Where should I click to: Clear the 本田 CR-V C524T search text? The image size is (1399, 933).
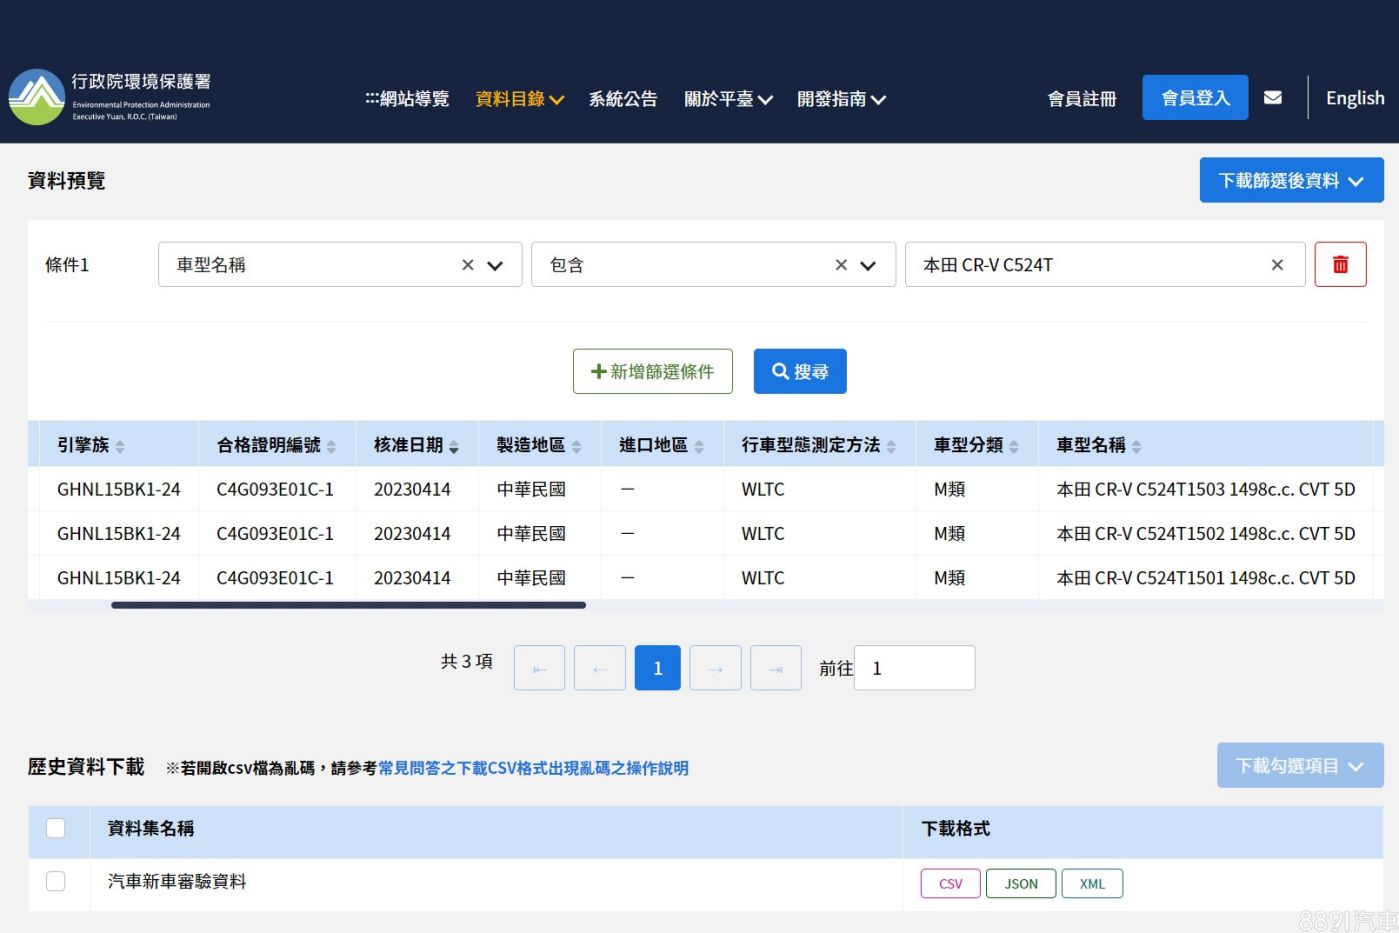1277,265
